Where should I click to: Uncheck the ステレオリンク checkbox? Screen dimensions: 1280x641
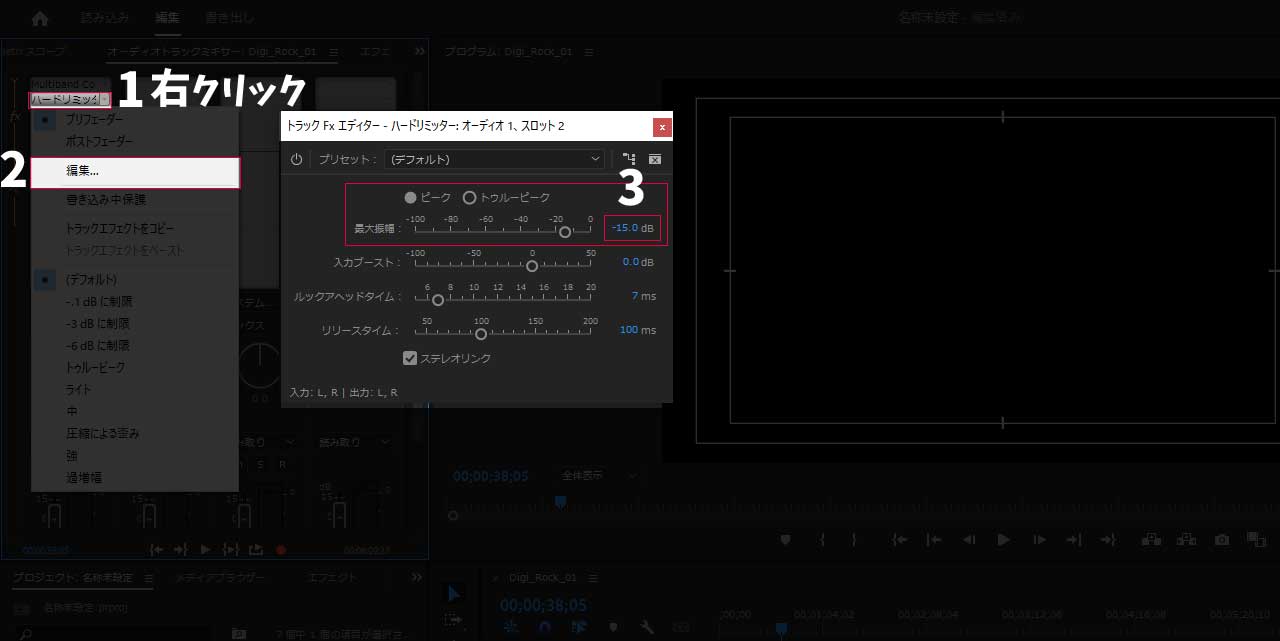(410, 358)
